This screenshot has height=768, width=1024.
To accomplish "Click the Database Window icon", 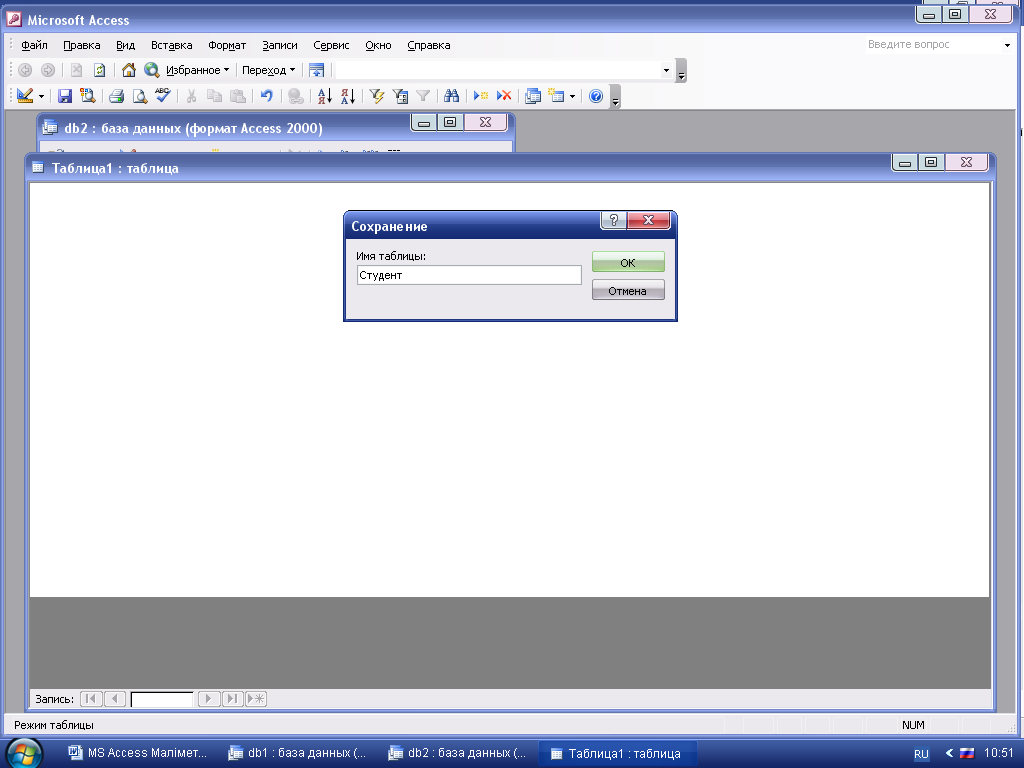I will pyautogui.click(x=533, y=96).
